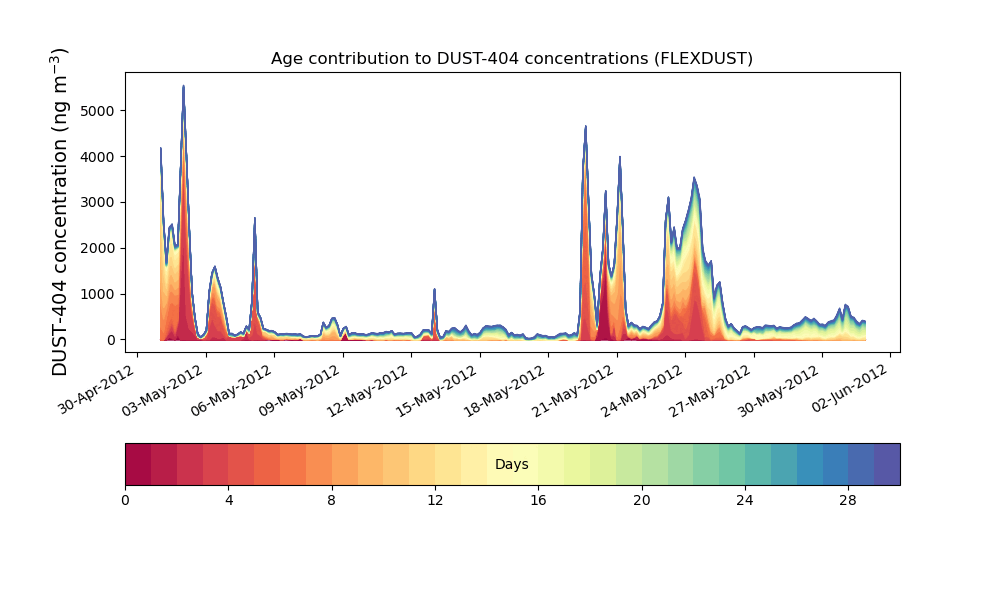Click the colorbar tick label 24
This screenshot has width=1000, height=600.
[x=745, y=501]
